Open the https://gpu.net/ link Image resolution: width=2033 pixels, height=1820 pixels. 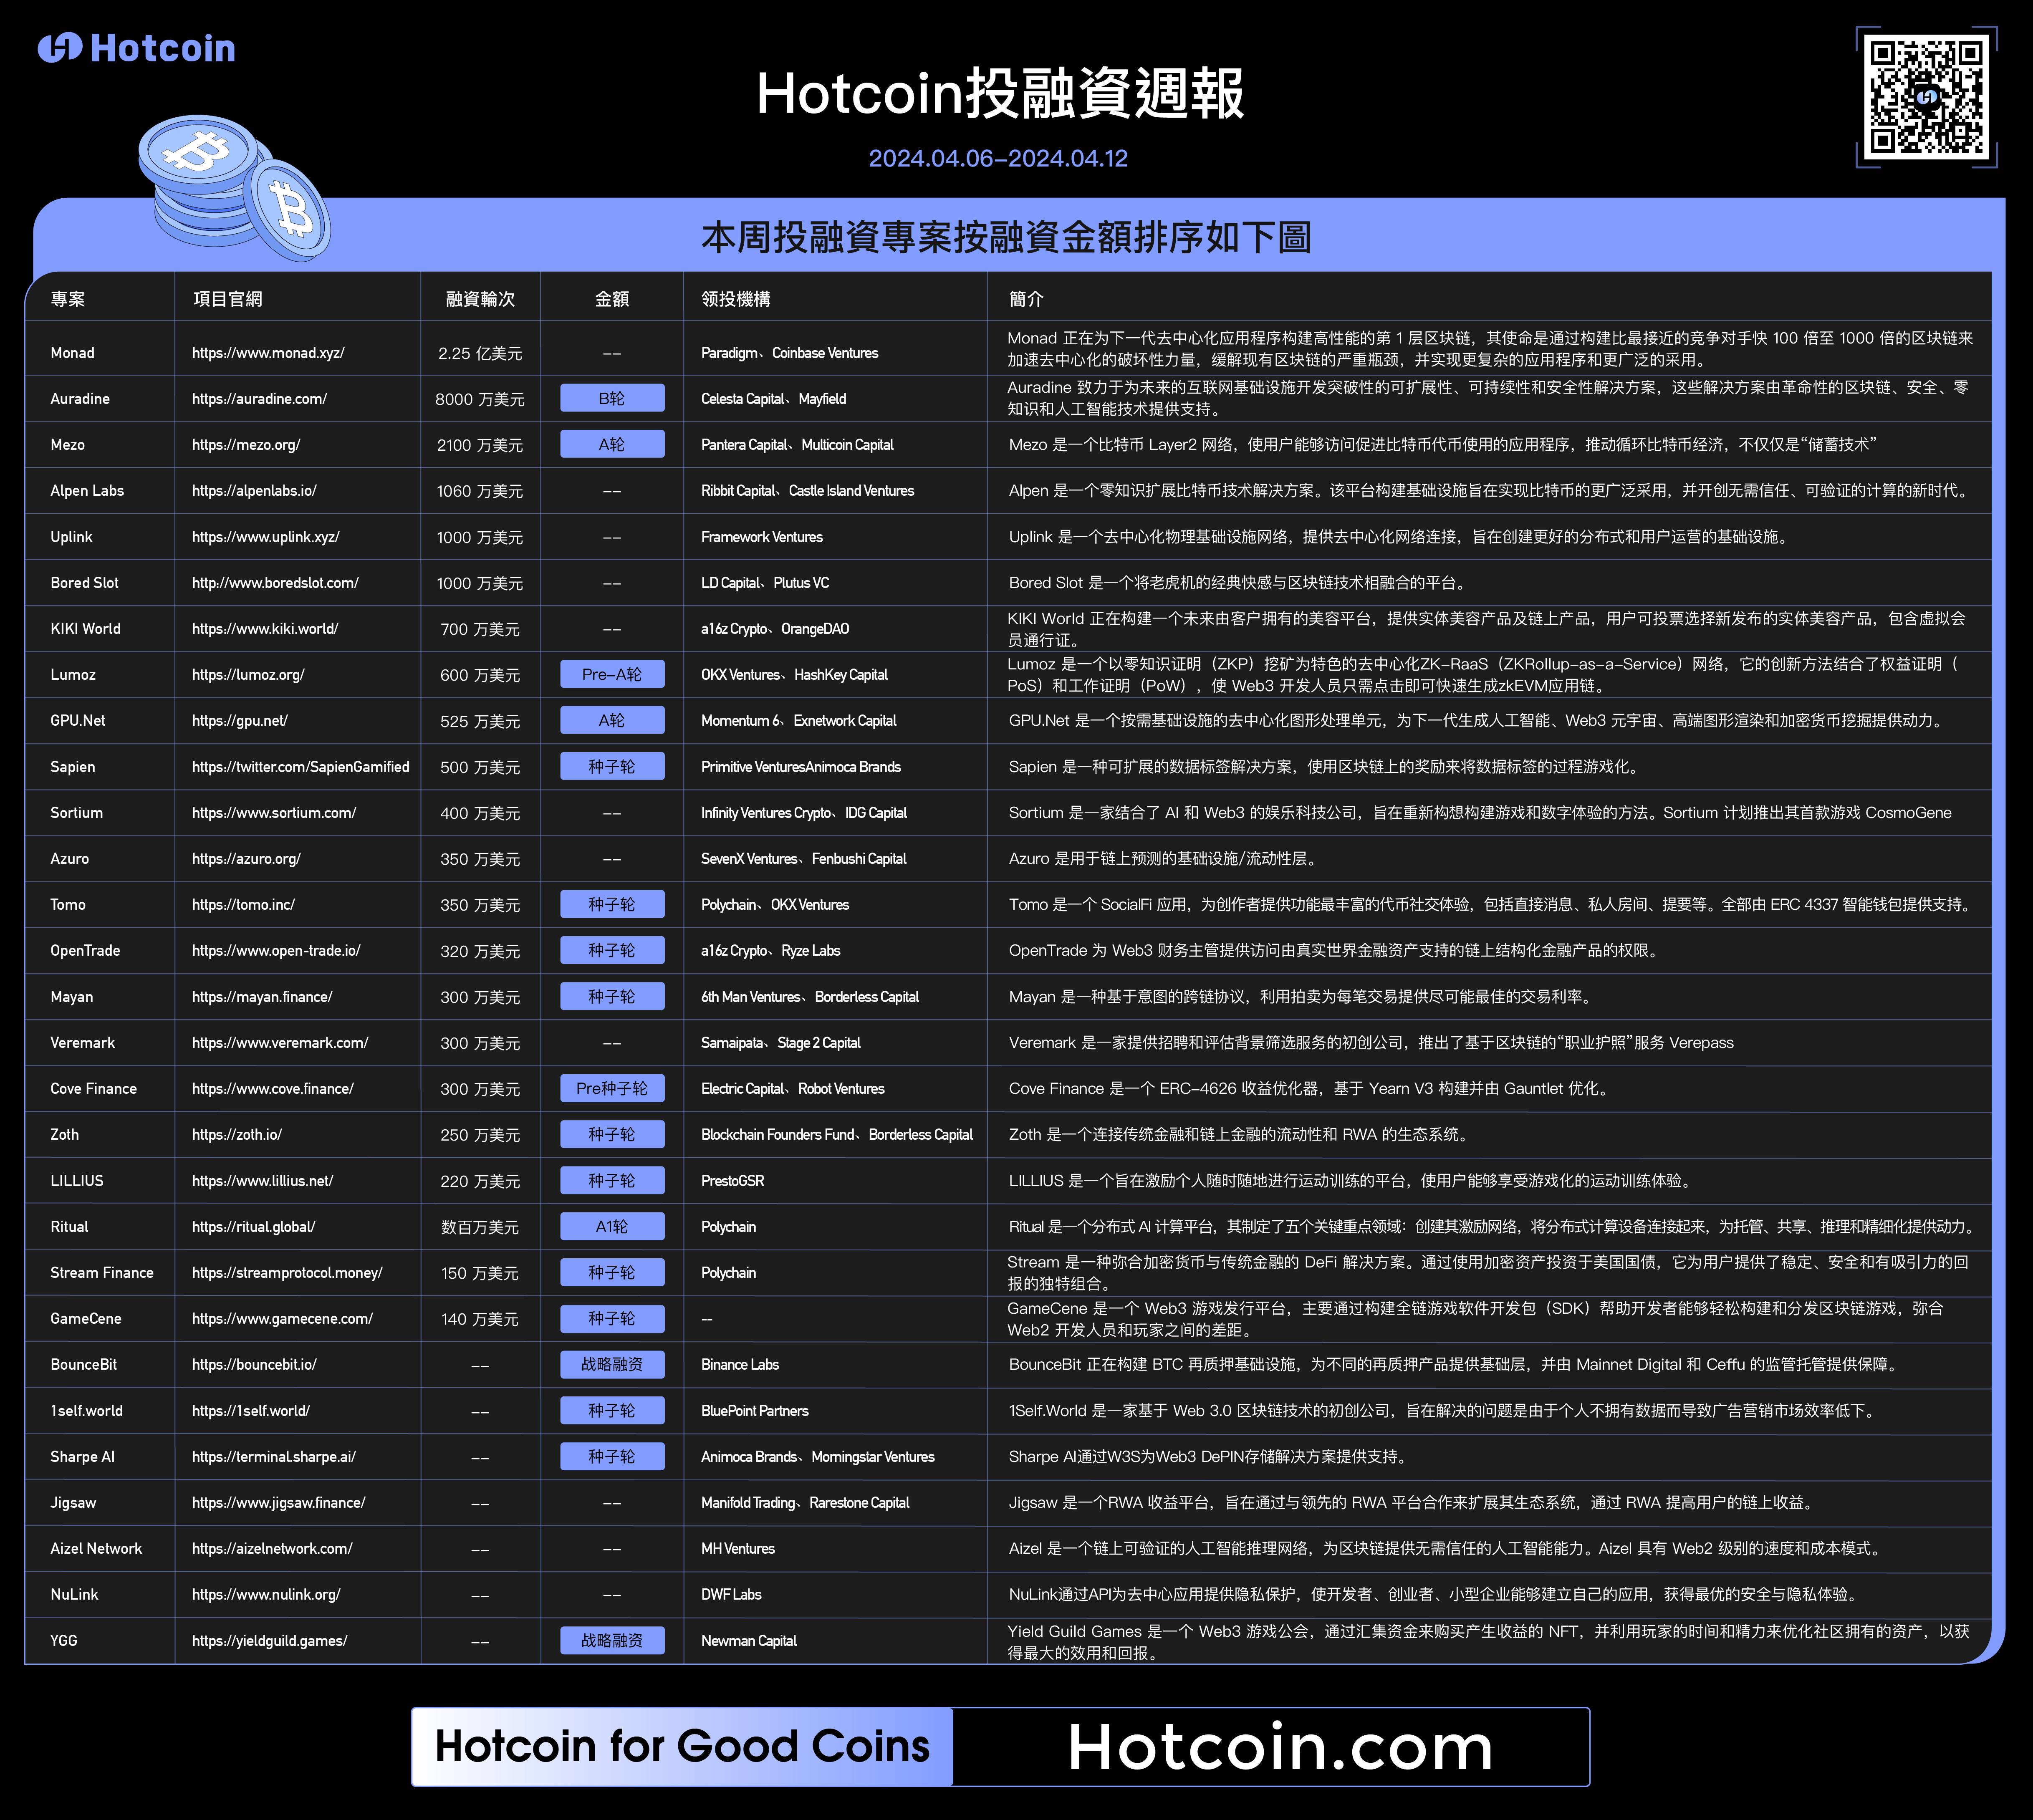click(240, 721)
